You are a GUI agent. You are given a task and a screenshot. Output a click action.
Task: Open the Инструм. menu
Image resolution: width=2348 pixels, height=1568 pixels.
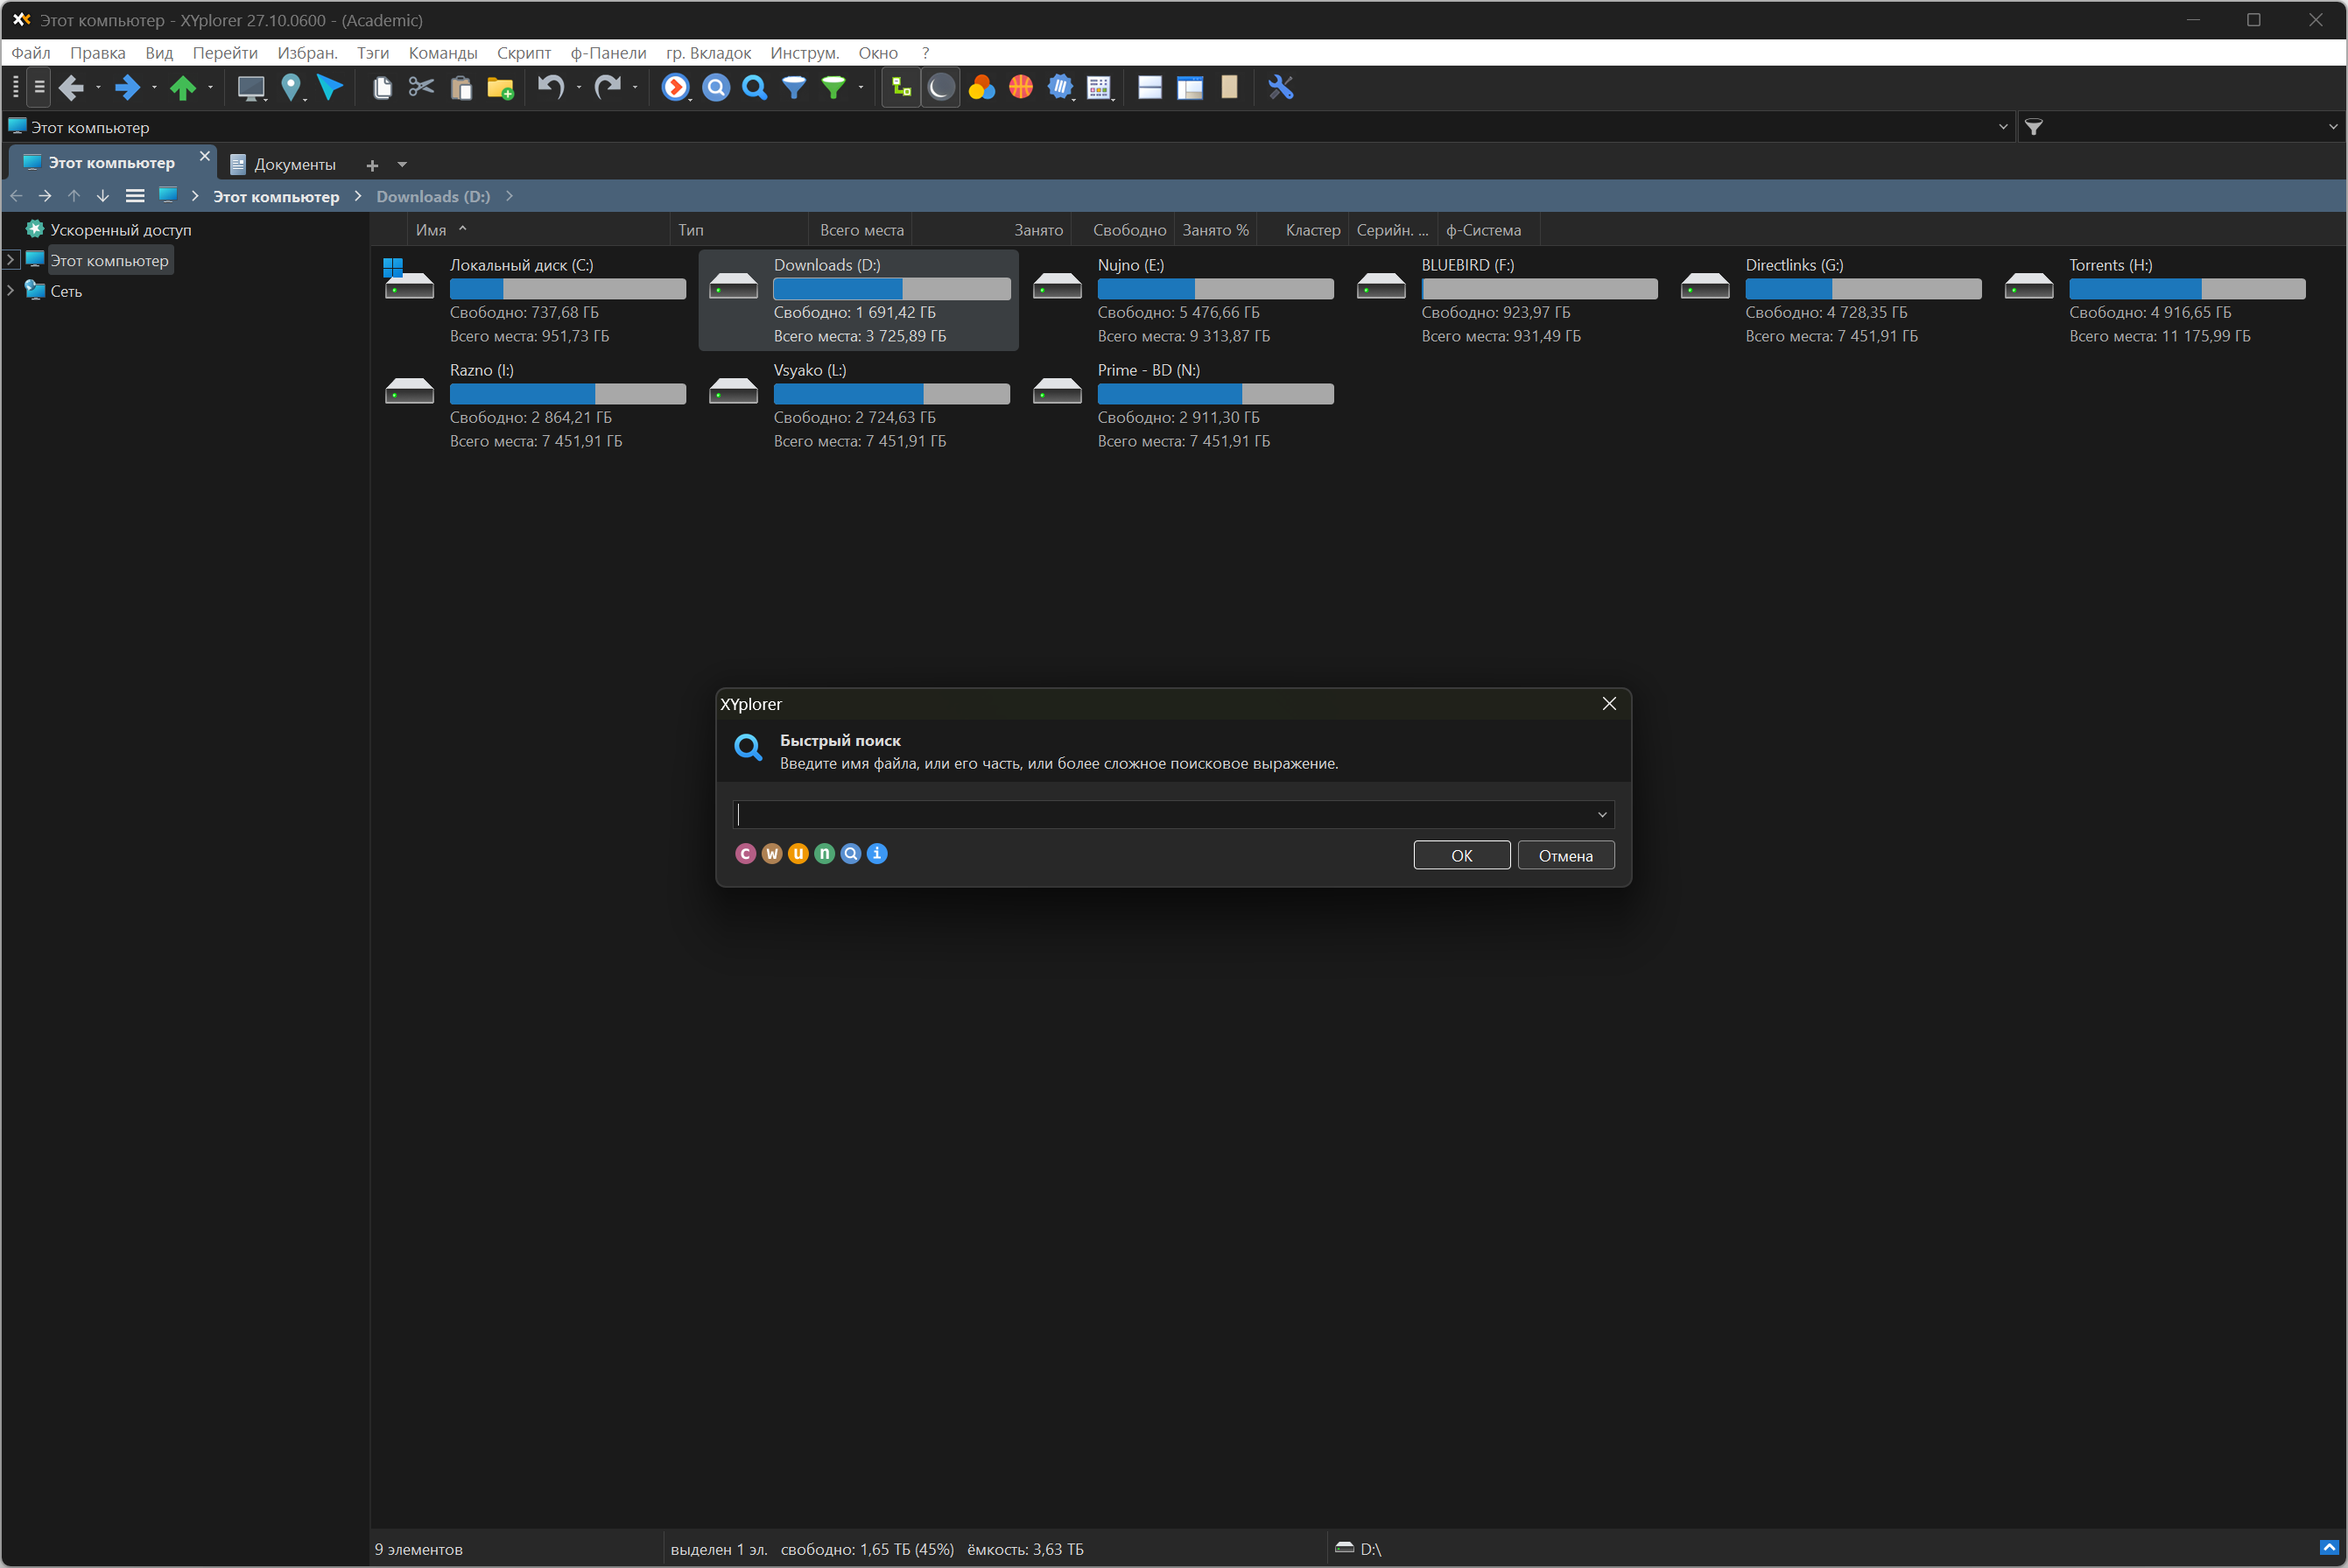click(x=804, y=53)
